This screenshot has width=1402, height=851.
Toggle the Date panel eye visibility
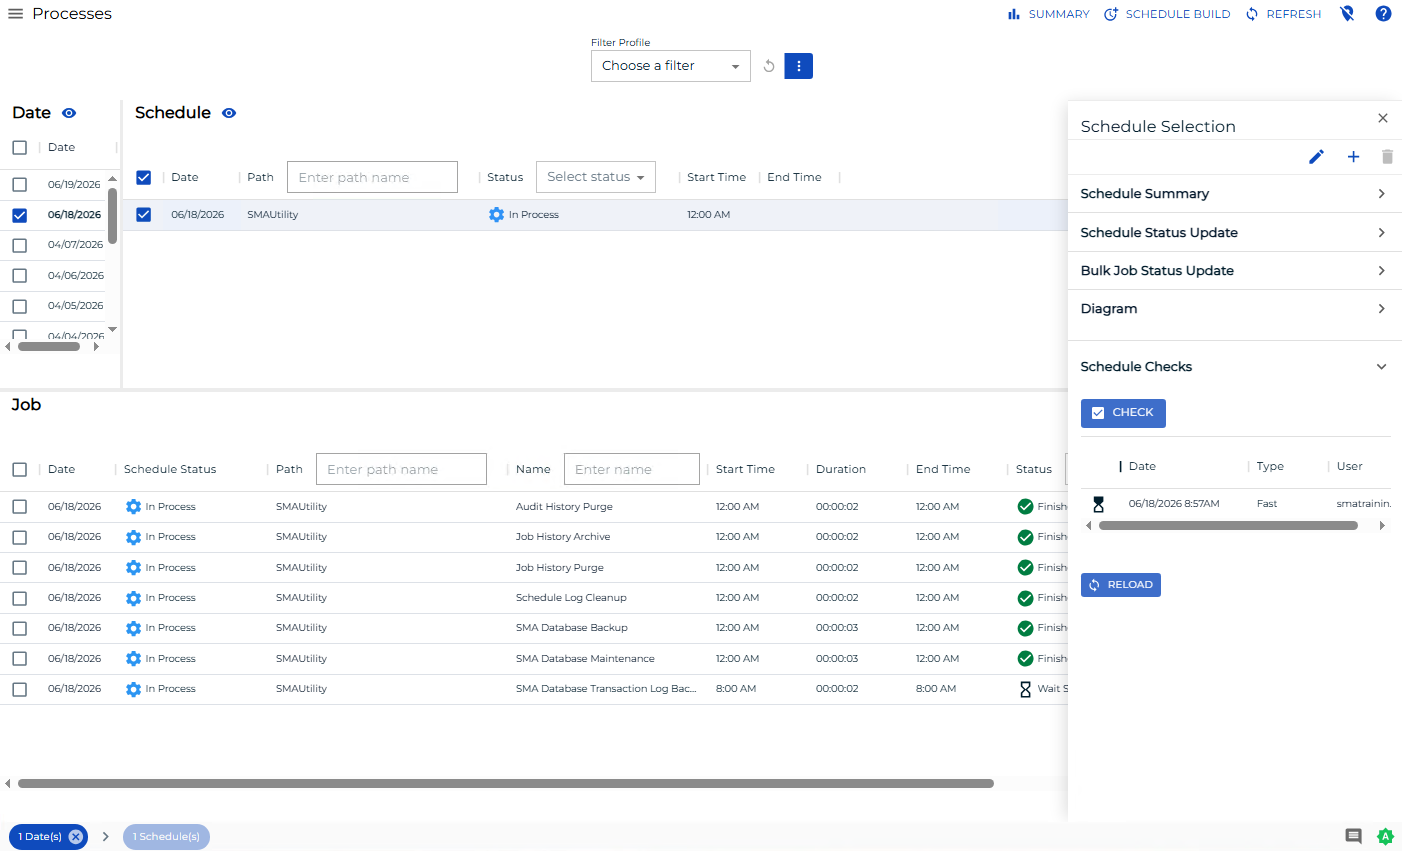point(69,113)
